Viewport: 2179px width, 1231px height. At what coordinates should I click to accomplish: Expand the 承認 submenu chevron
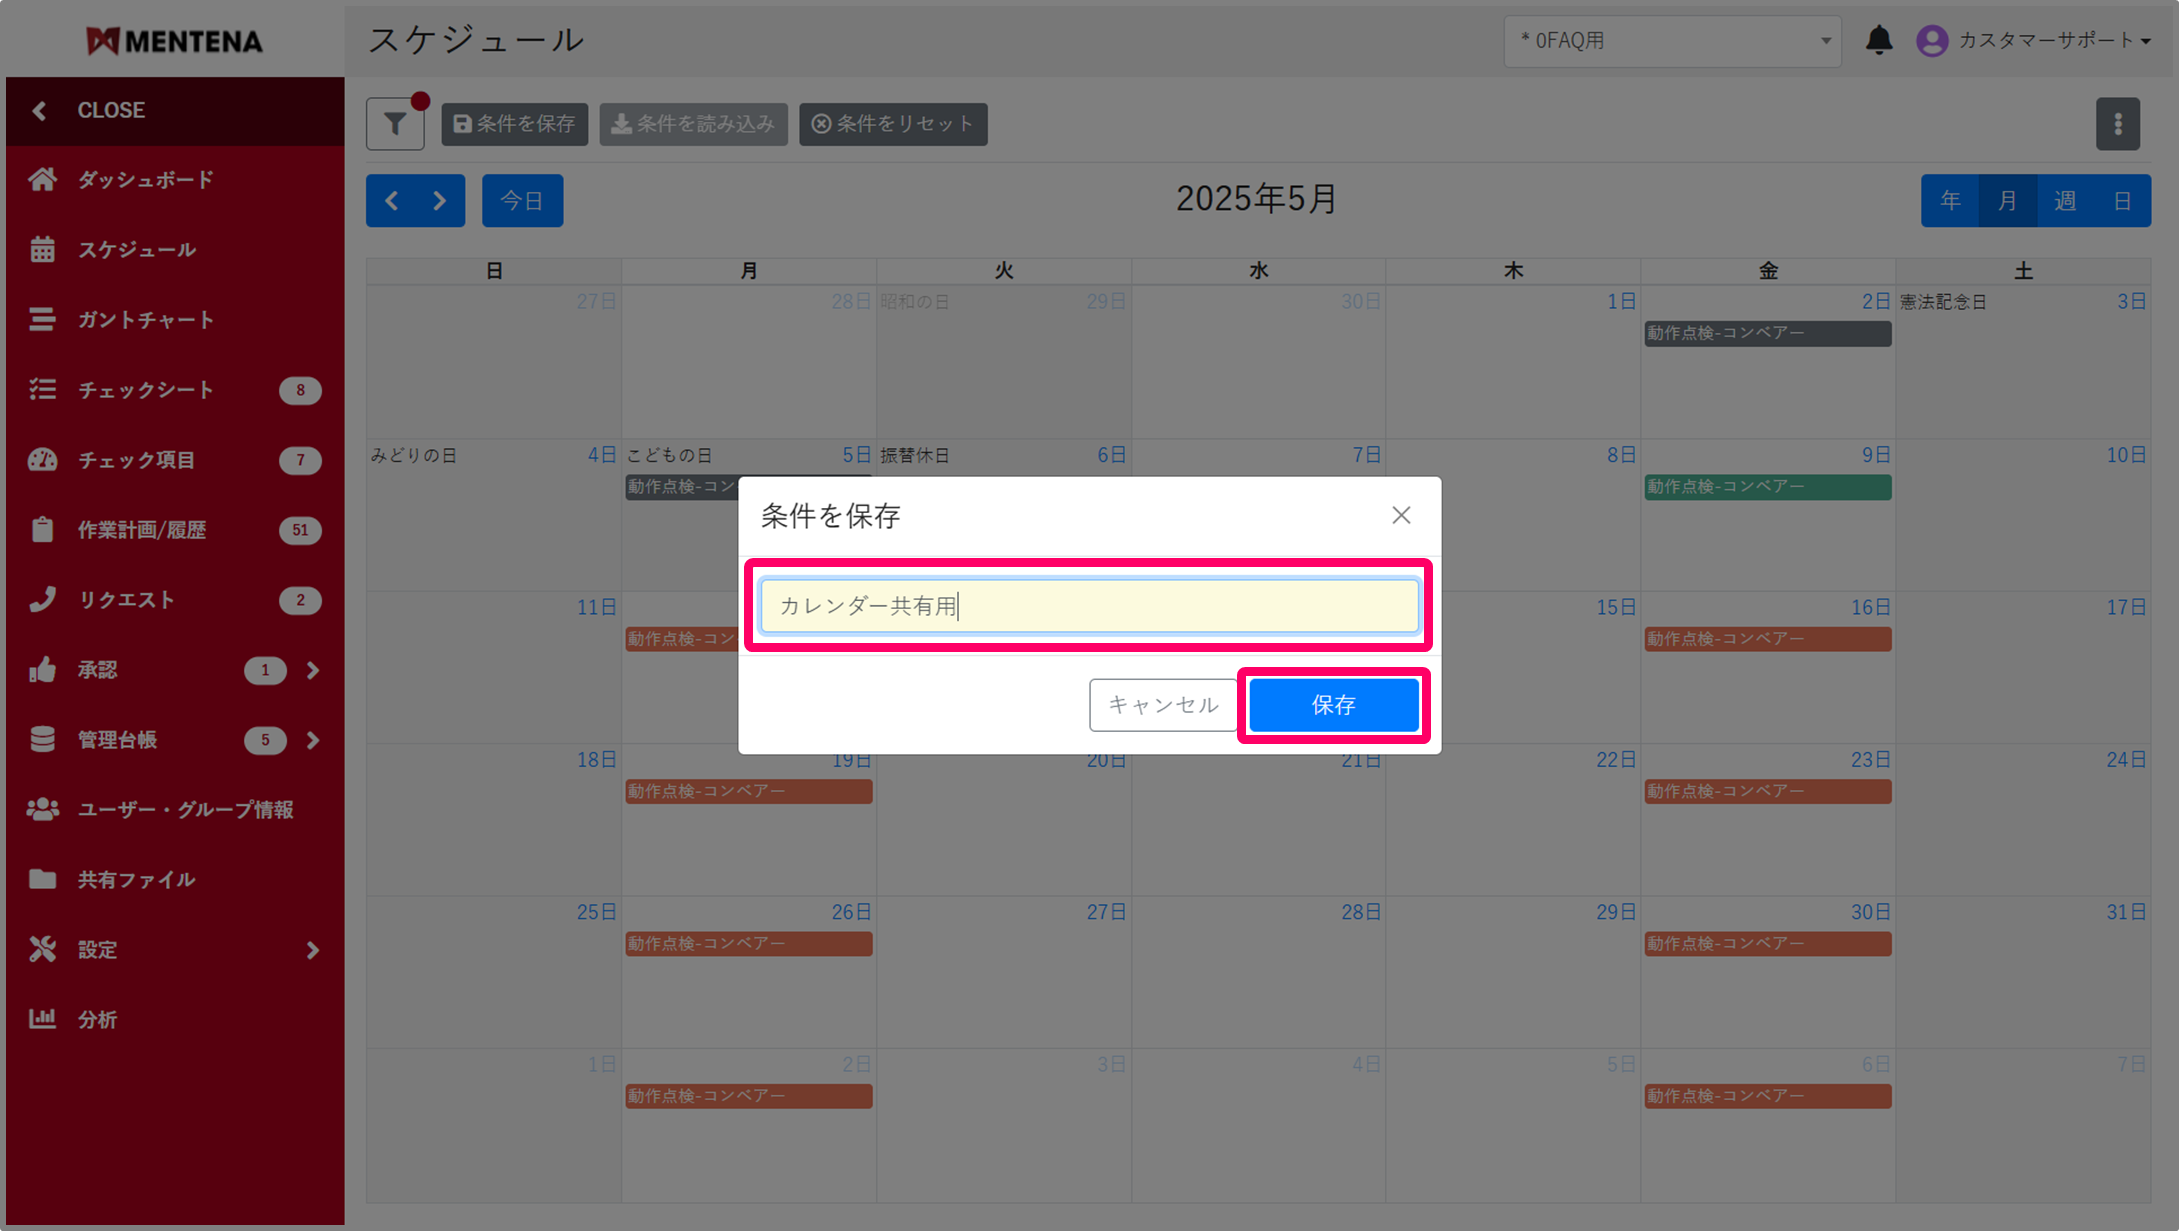[x=313, y=670]
